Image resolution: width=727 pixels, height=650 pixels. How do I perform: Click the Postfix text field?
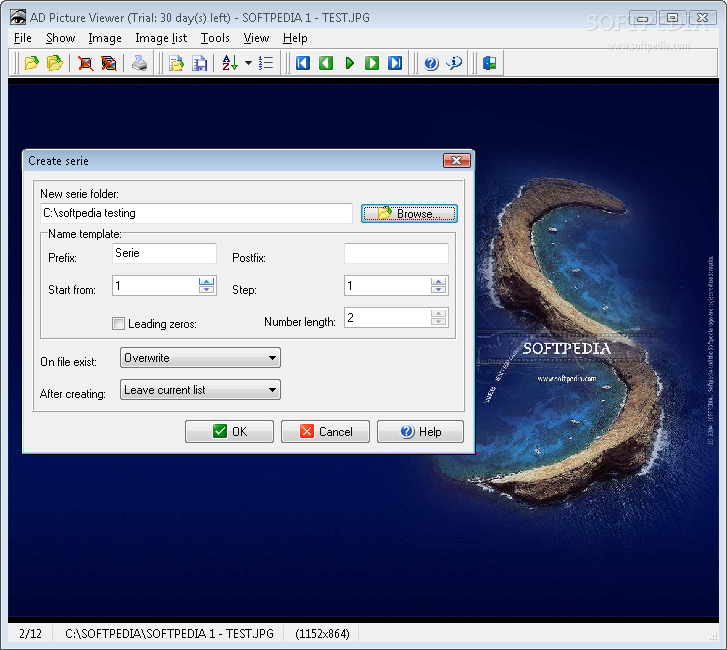click(396, 253)
